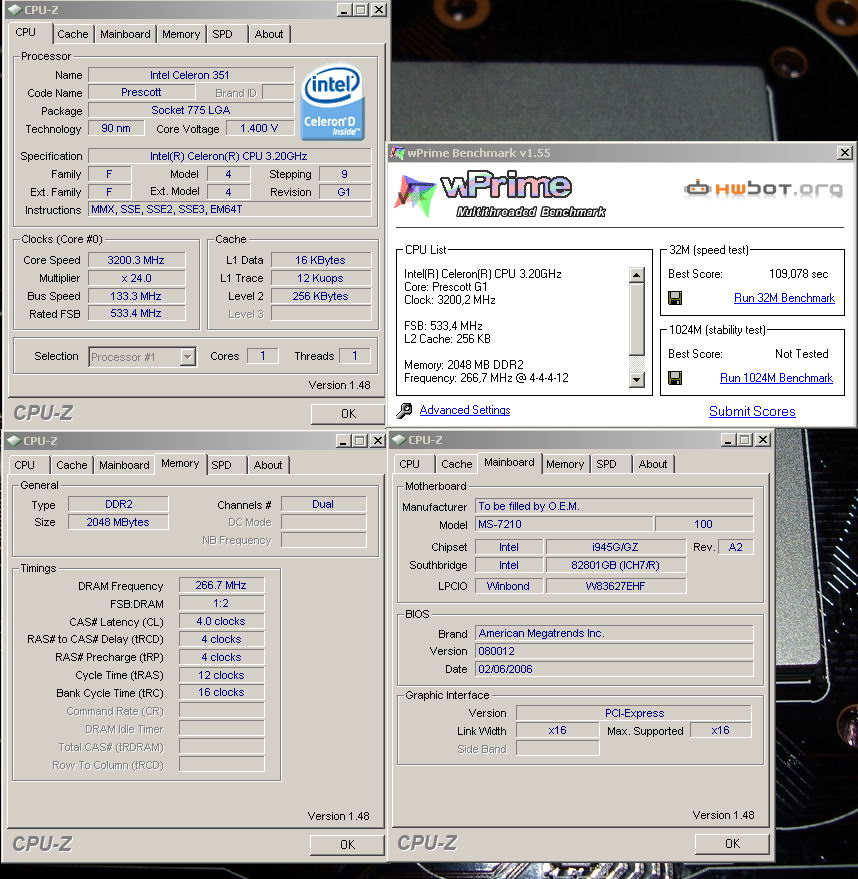Click the Manufacturer To be filled by O.E.M. field
The image size is (858, 879).
(614, 506)
